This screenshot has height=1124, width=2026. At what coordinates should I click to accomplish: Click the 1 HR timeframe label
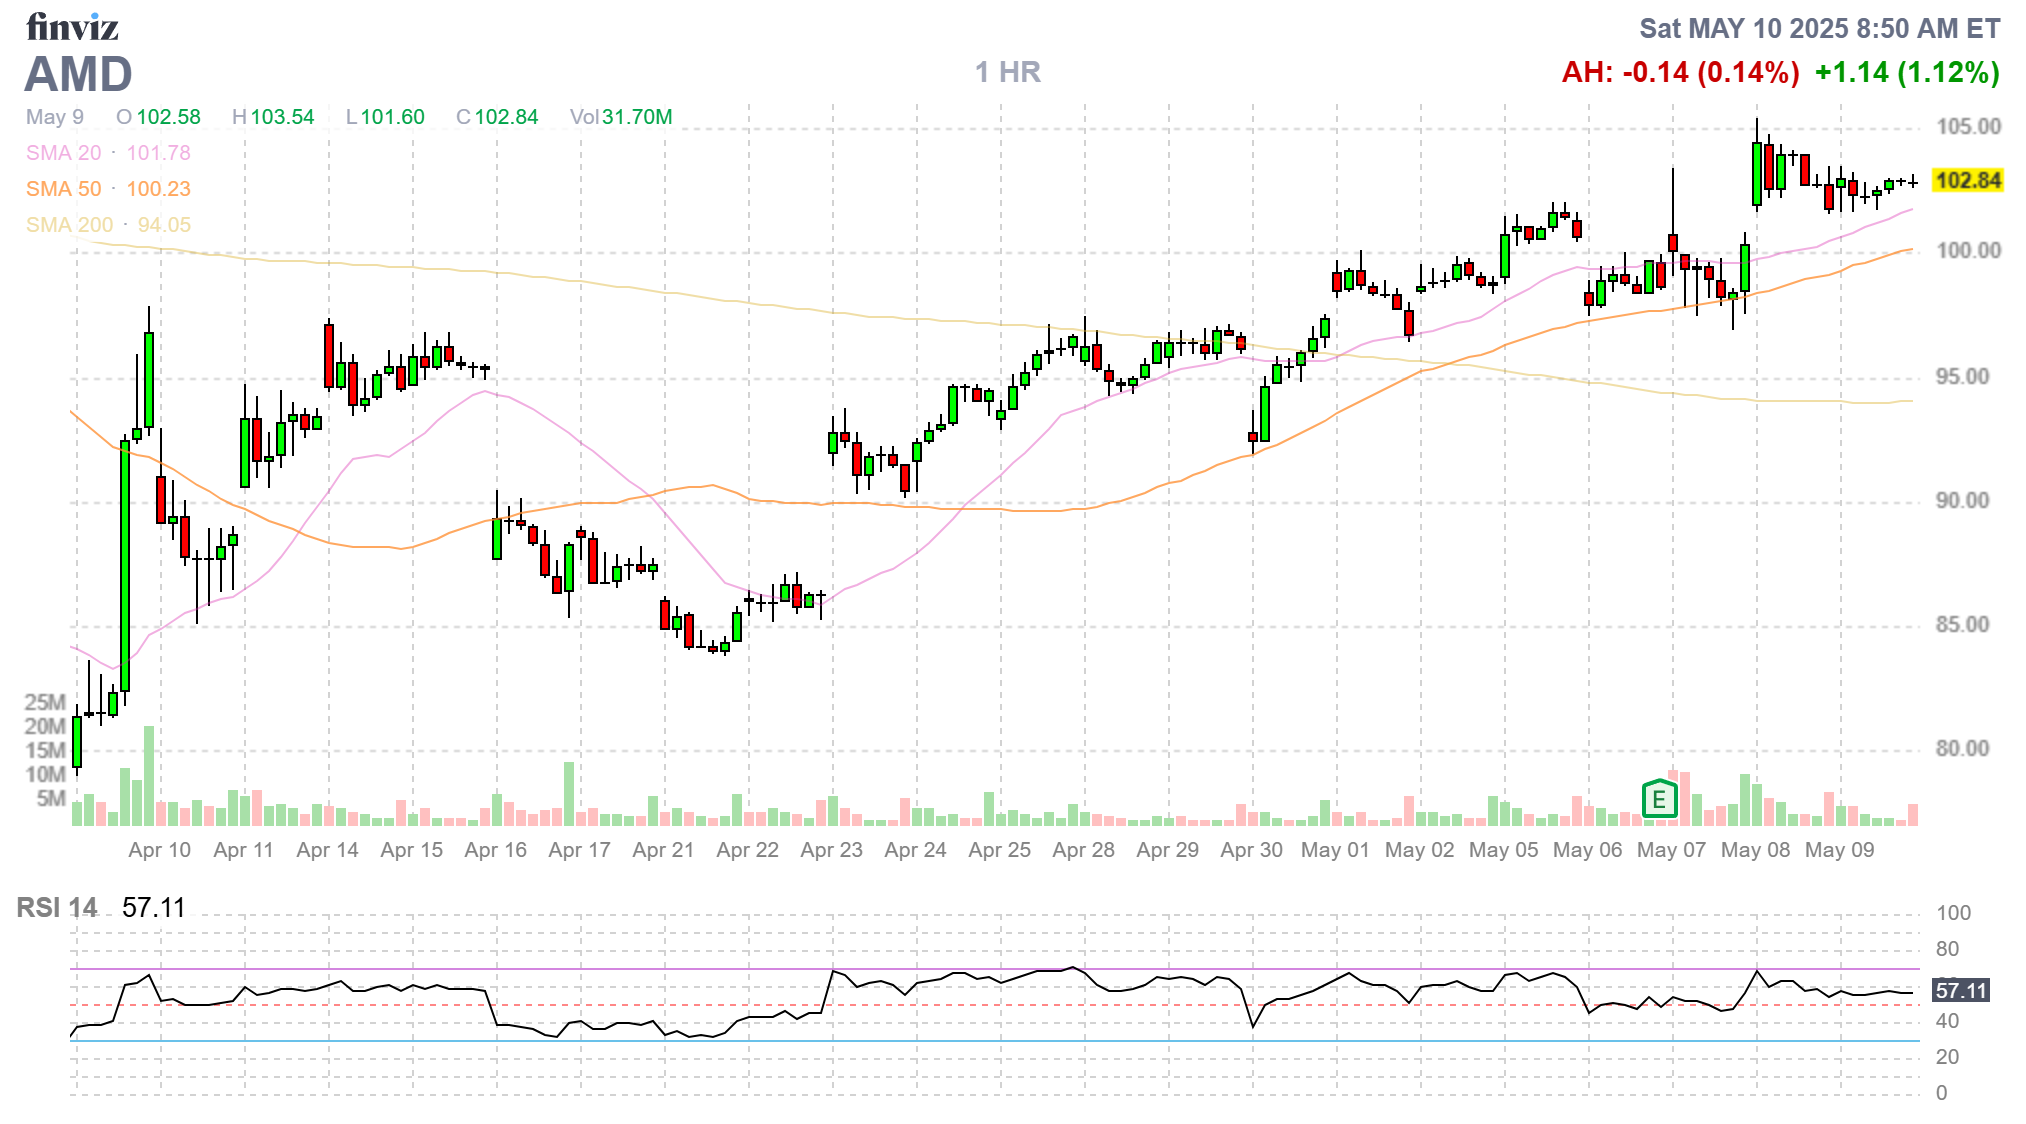(1008, 72)
